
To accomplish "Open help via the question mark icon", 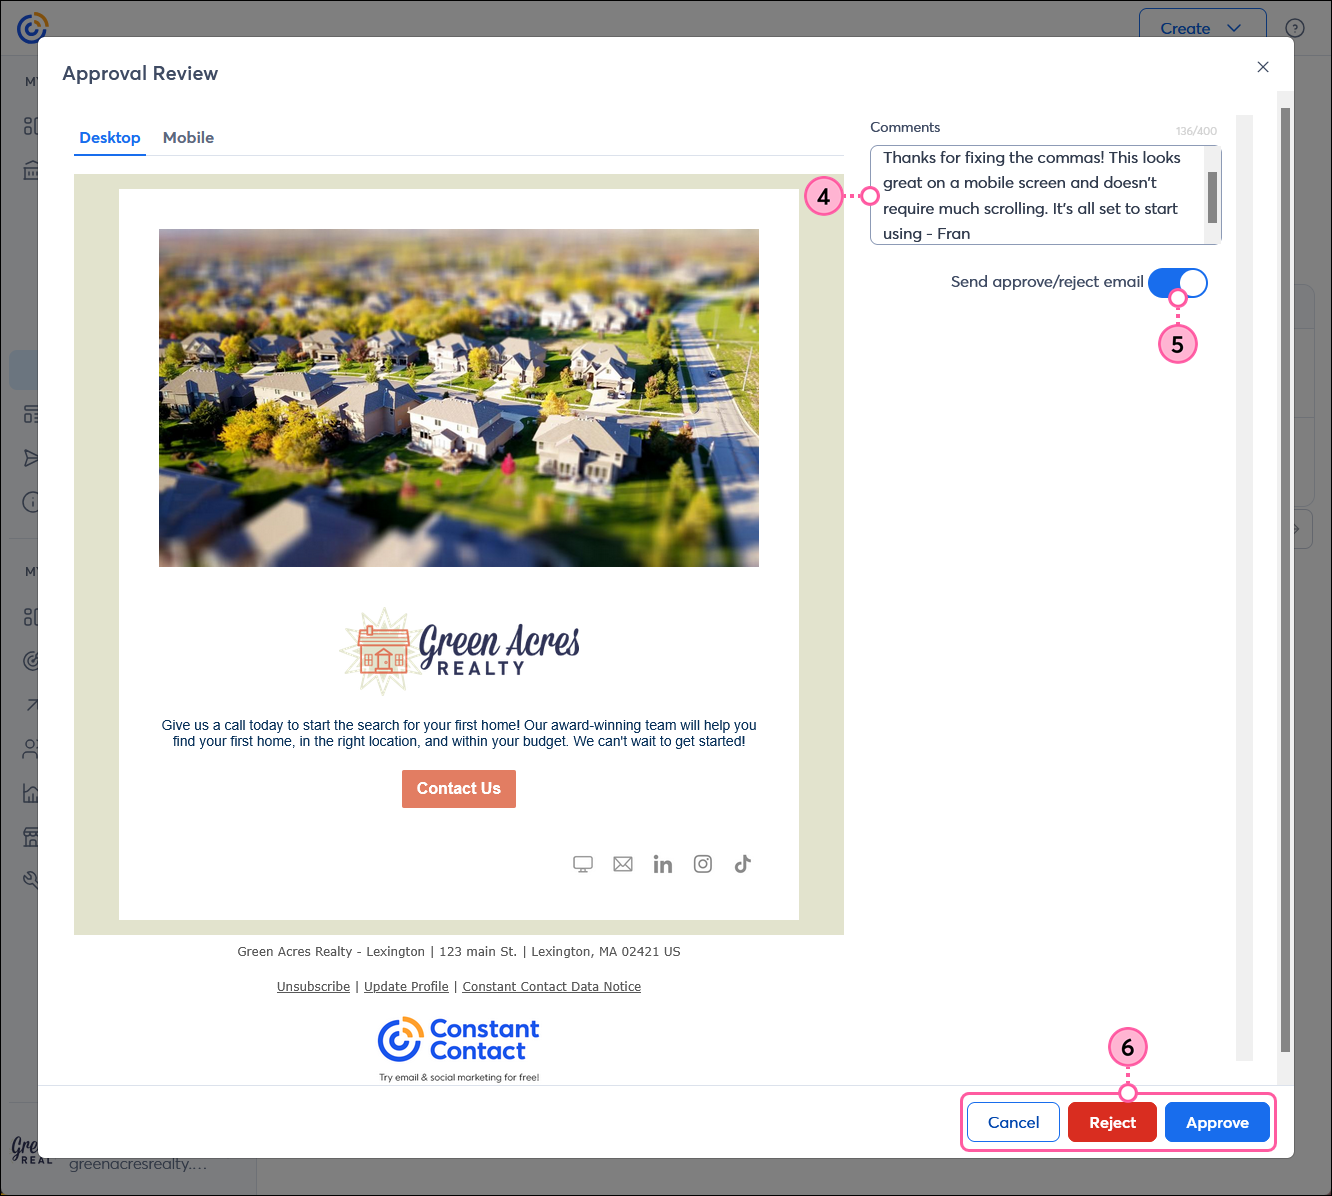I will [1295, 28].
